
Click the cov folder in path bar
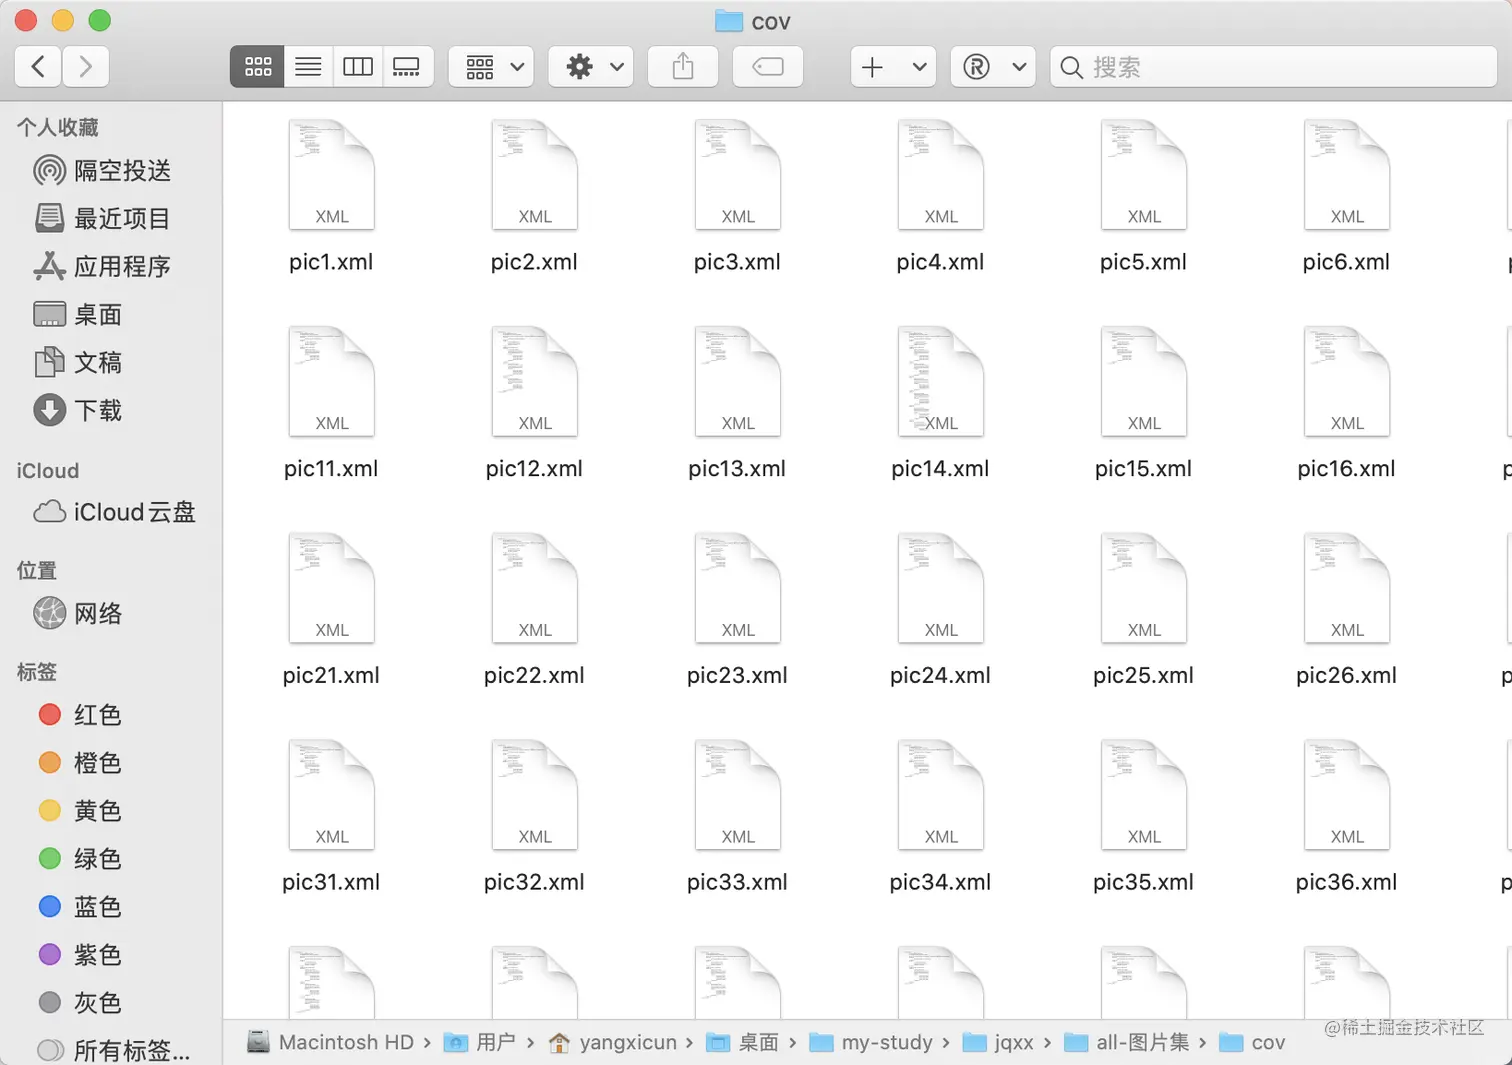(1253, 1042)
